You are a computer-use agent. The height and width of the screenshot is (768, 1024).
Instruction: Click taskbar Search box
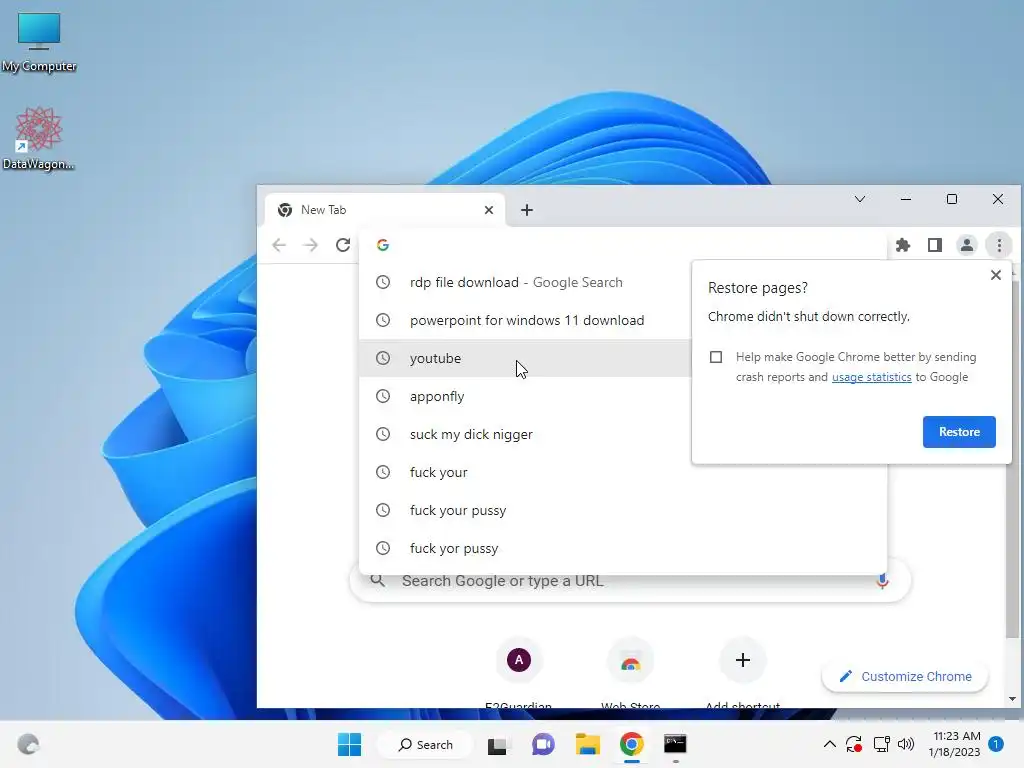426,744
